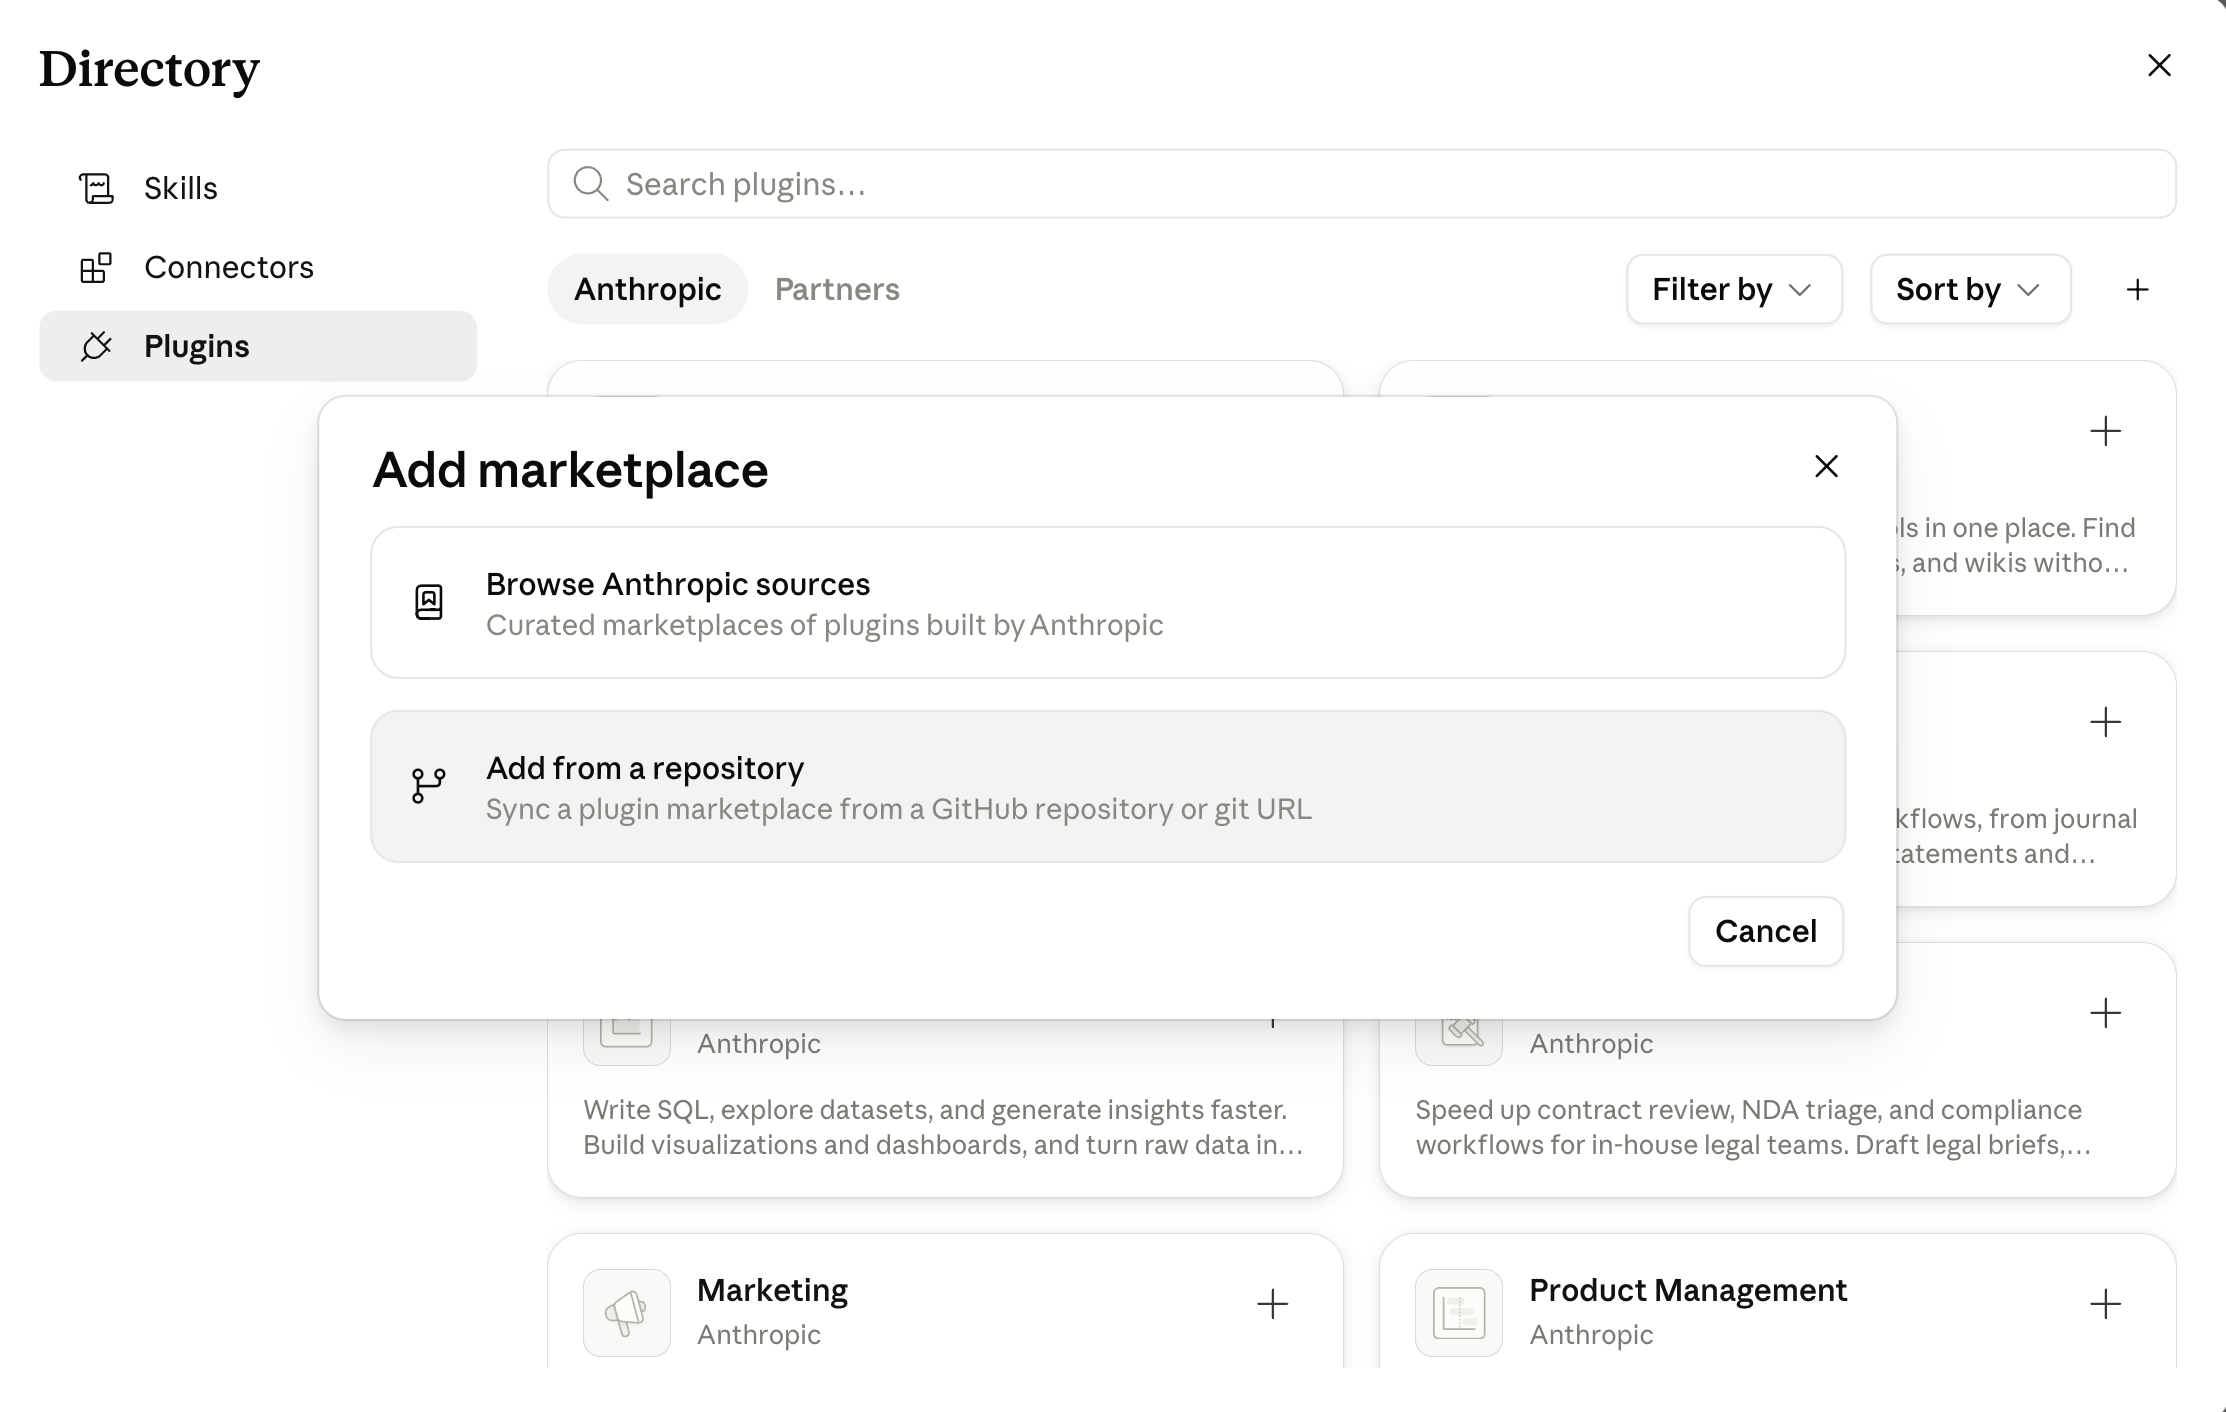
Task: Click the Connectors blocks icon
Action: (x=96, y=267)
